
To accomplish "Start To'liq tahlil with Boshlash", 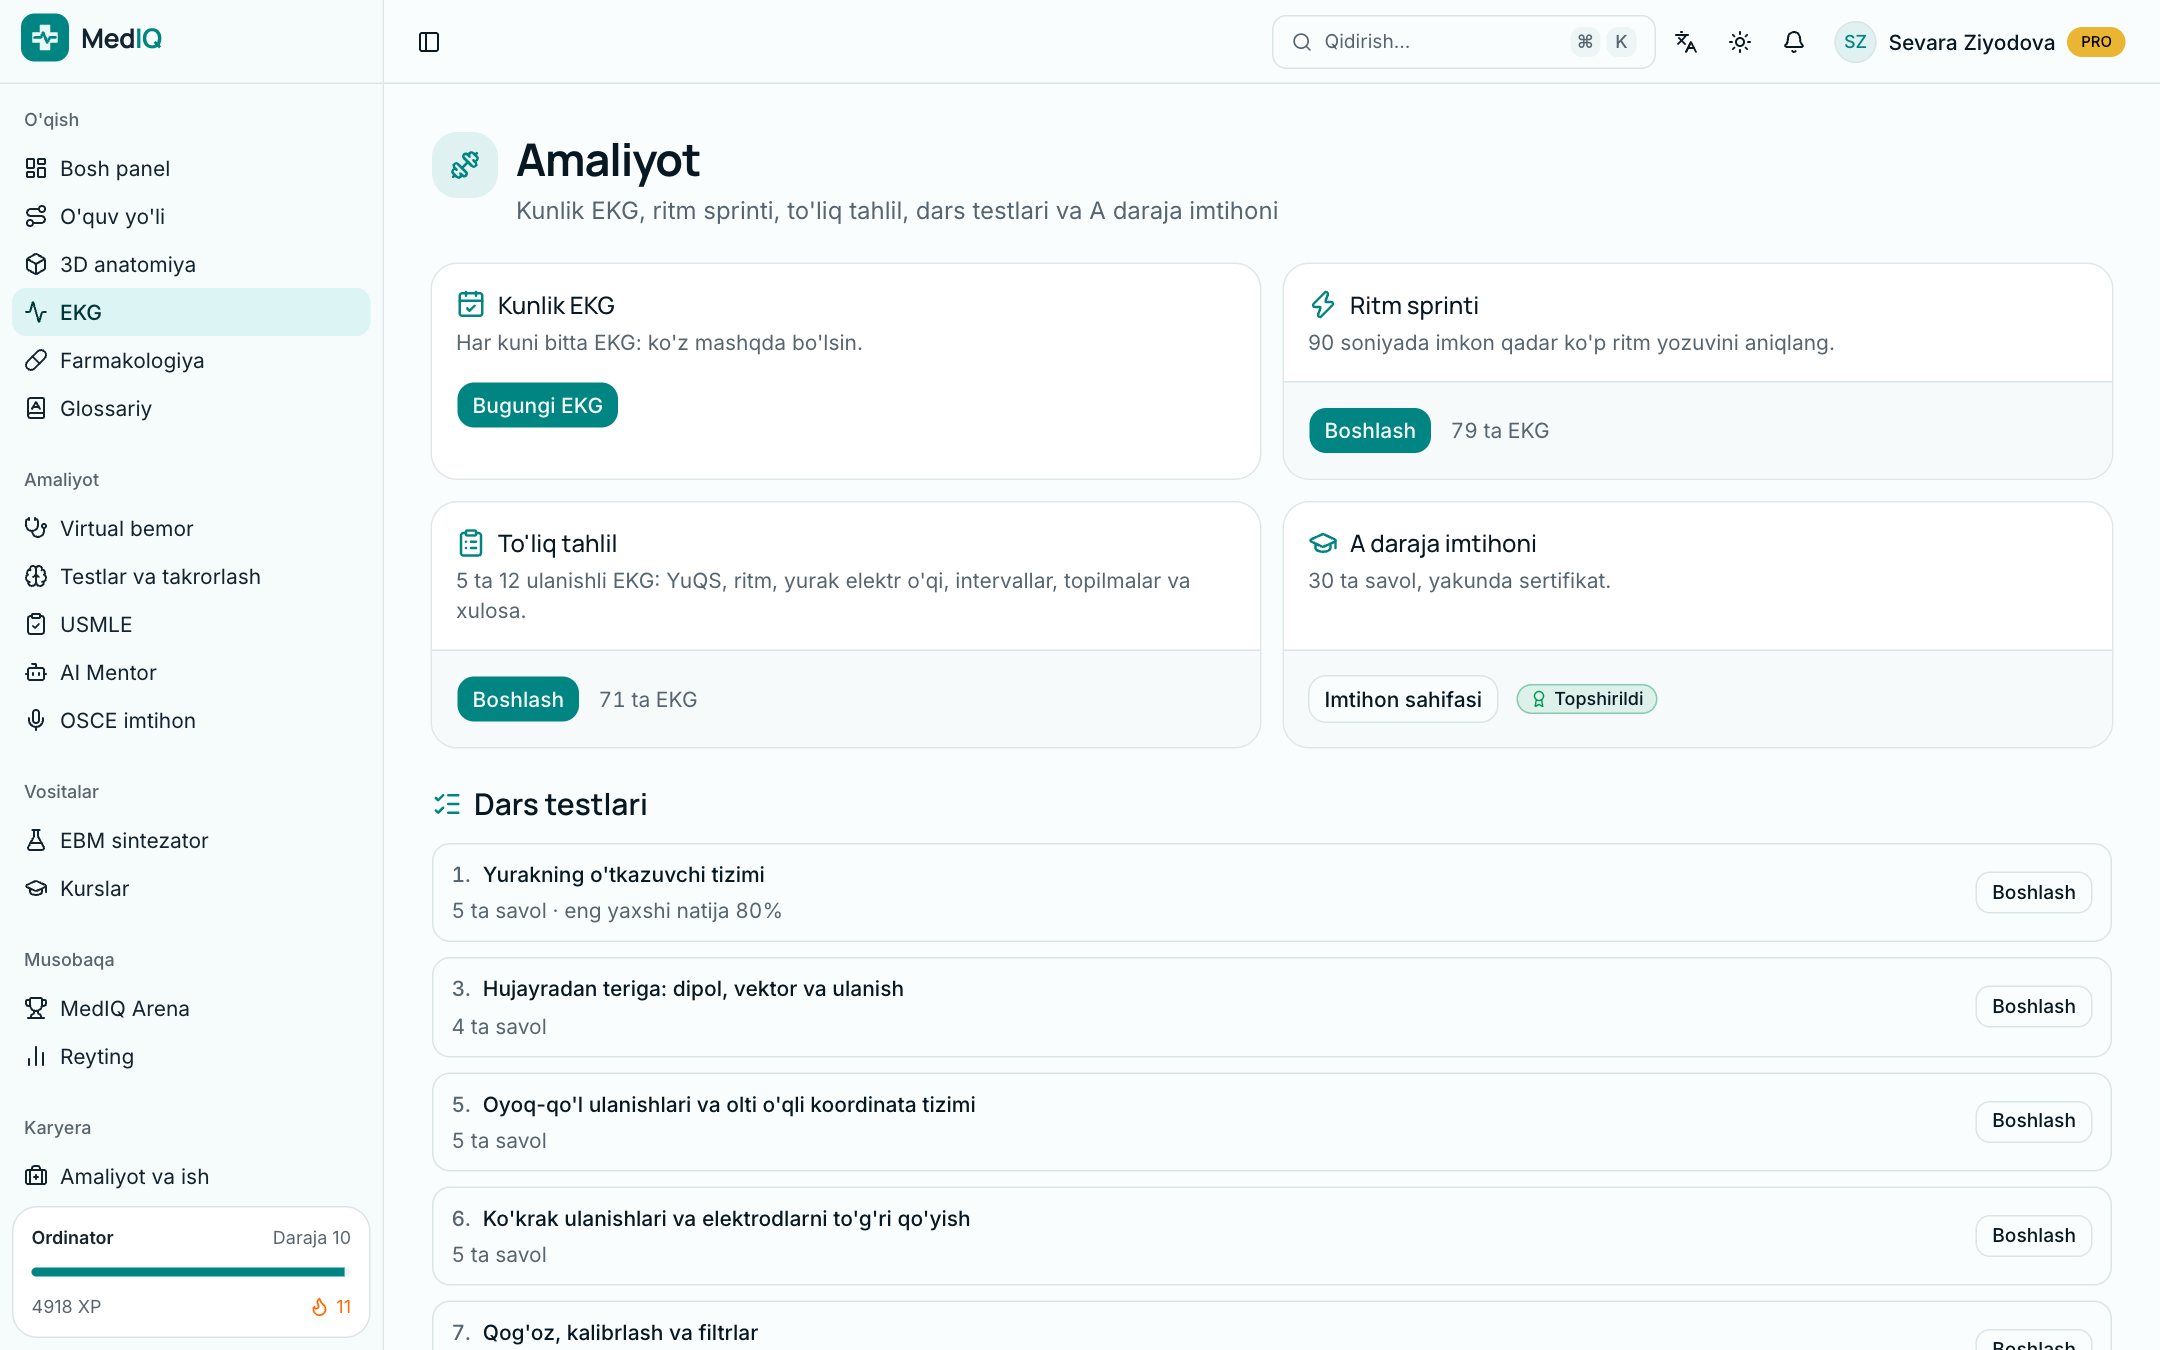I will (518, 699).
